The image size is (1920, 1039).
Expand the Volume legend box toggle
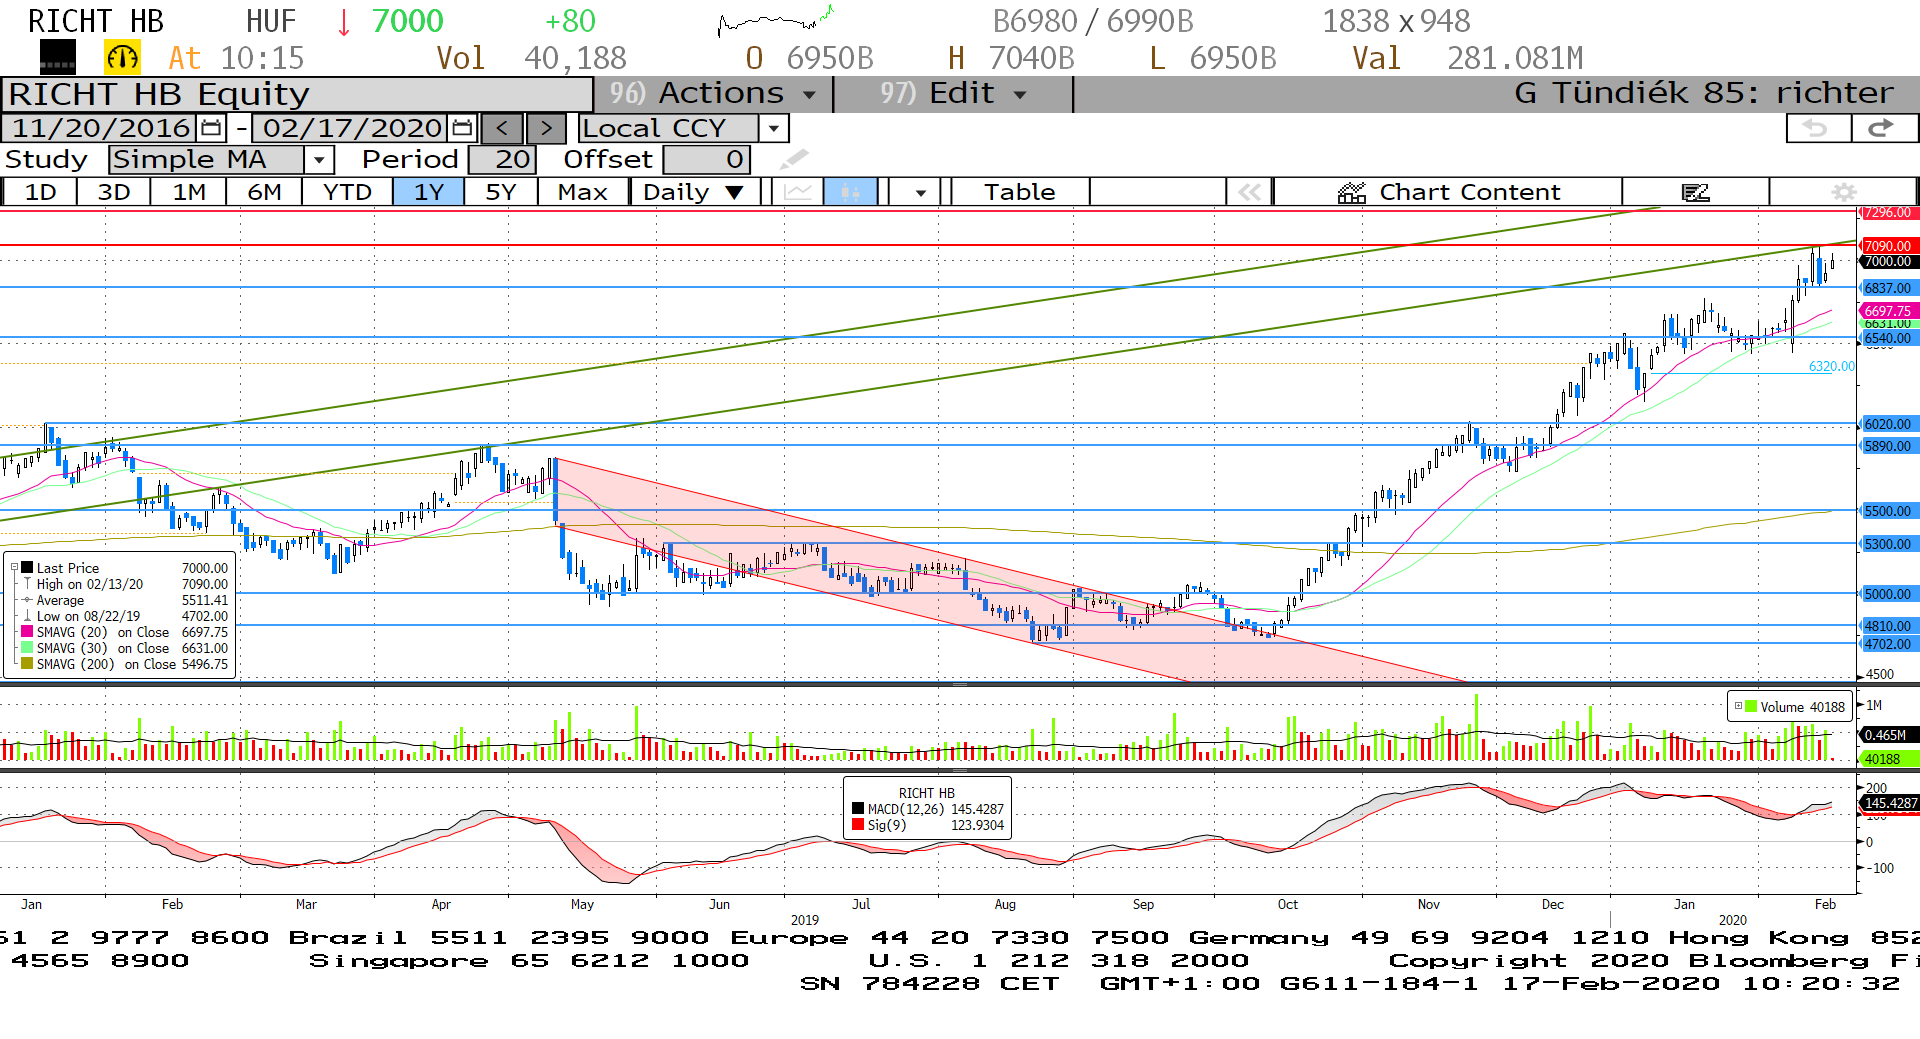pyautogui.click(x=1738, y=706)
